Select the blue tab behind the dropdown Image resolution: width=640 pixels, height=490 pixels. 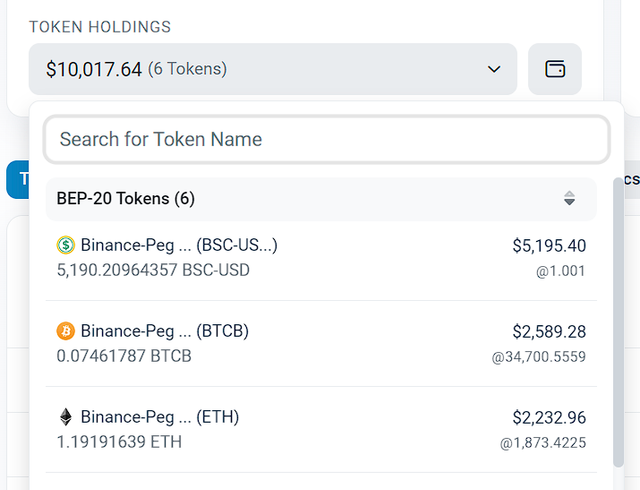pos(18,179)
